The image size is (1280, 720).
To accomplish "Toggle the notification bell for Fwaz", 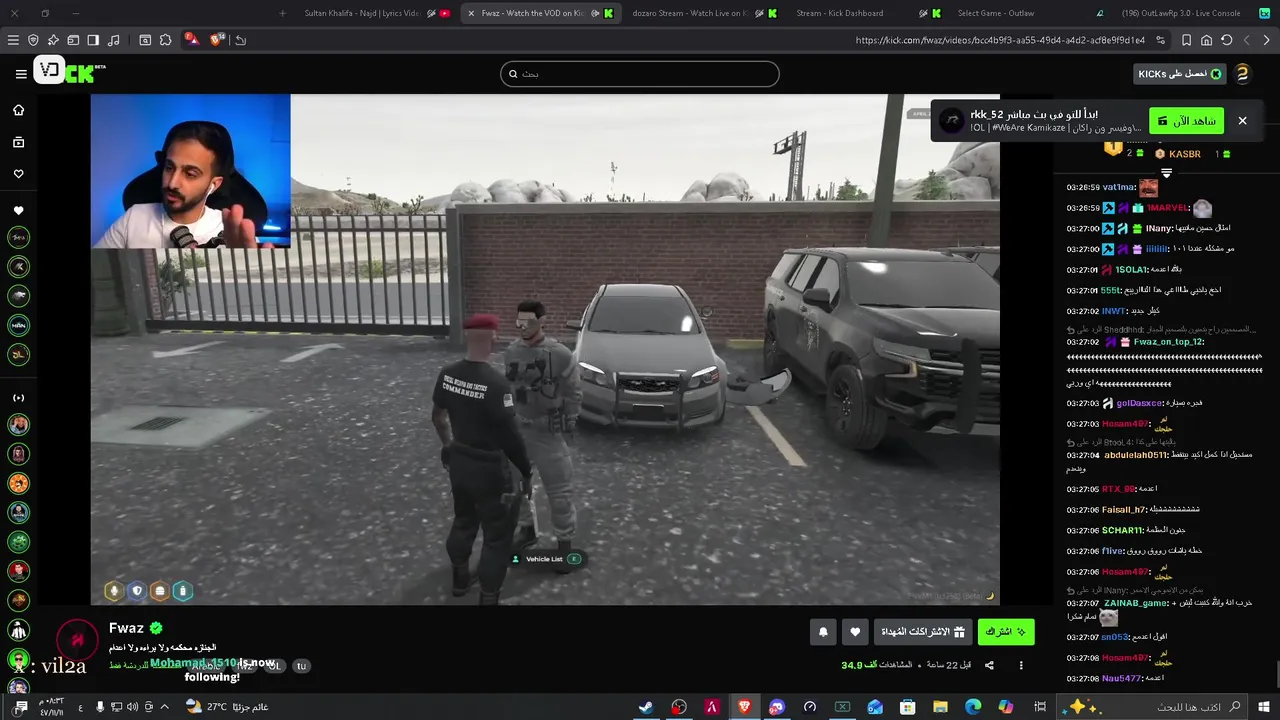I will tap(823, 632).
